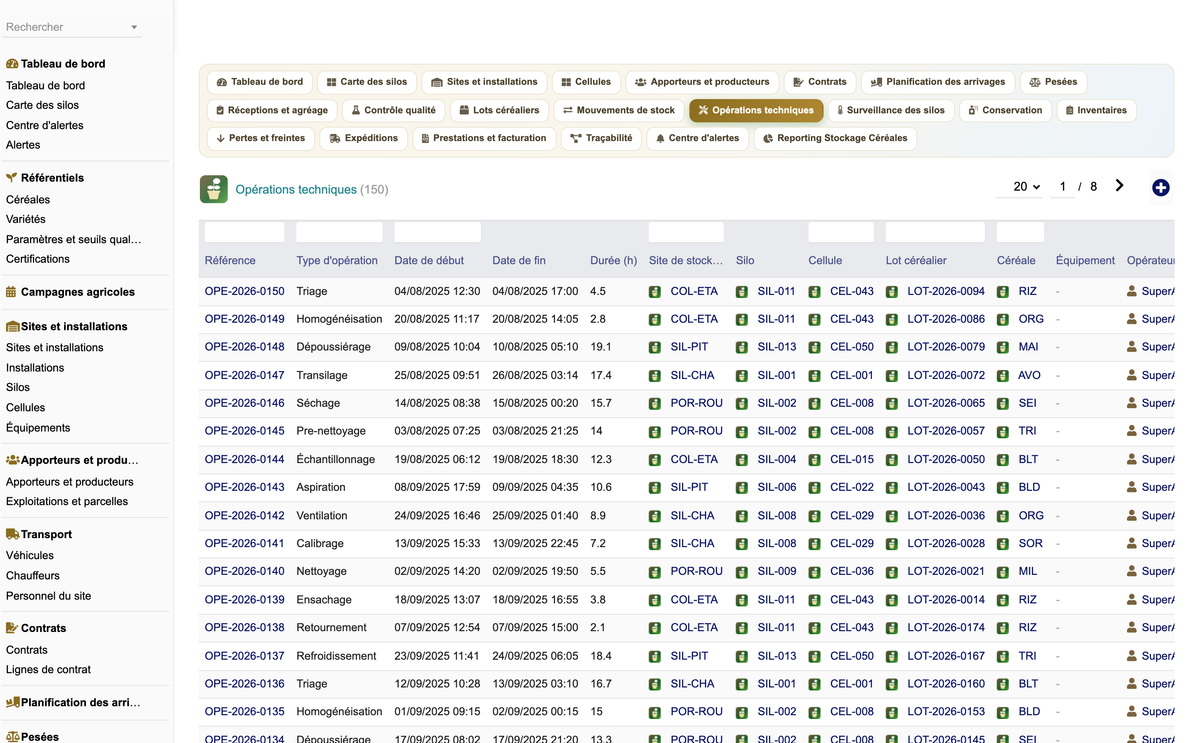Click the cereal icon beside AVO
Image resolution: width=1200 pixels, height=743 pixels.
tap(1003, 375)
